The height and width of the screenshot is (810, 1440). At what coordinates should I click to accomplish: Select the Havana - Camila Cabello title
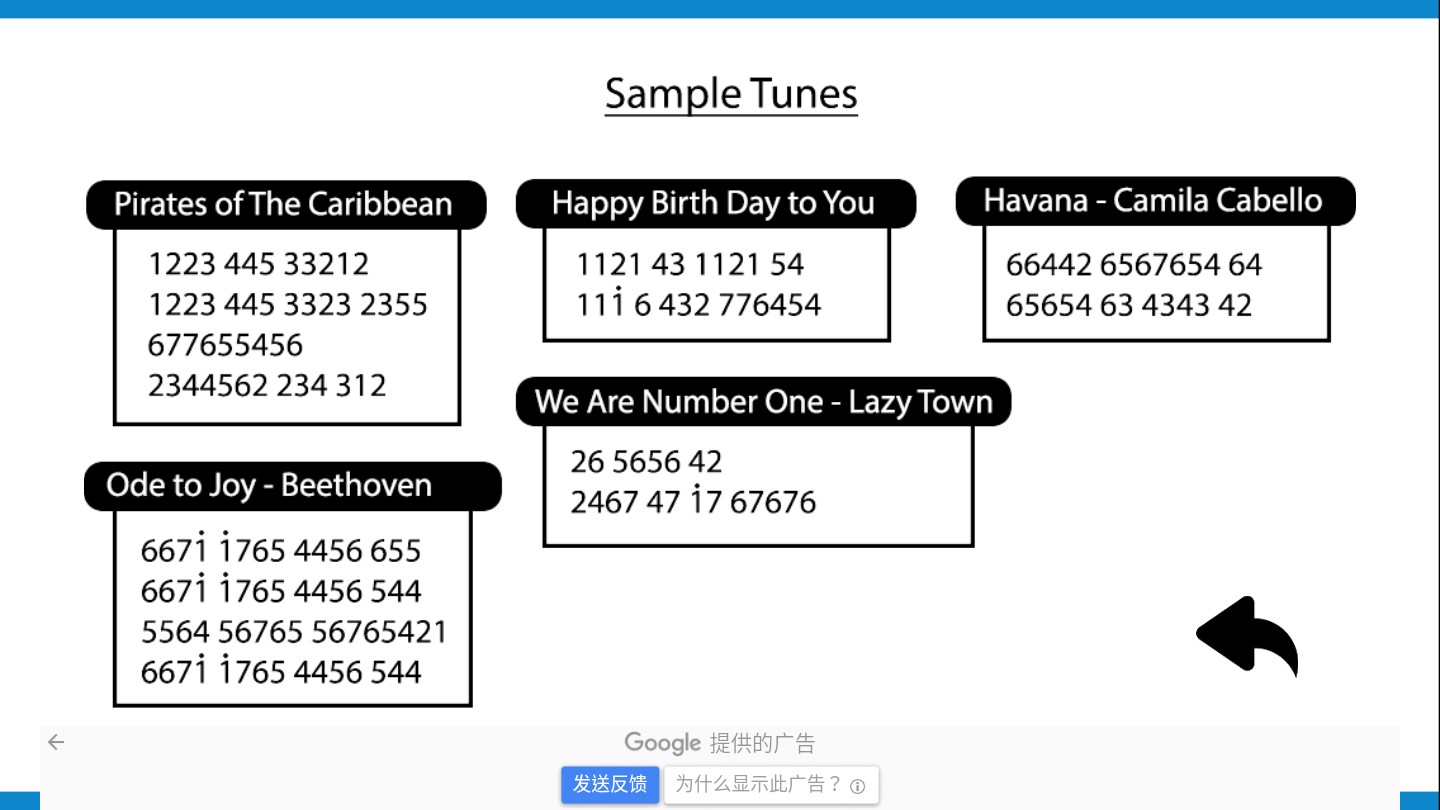coord(1155,201)
